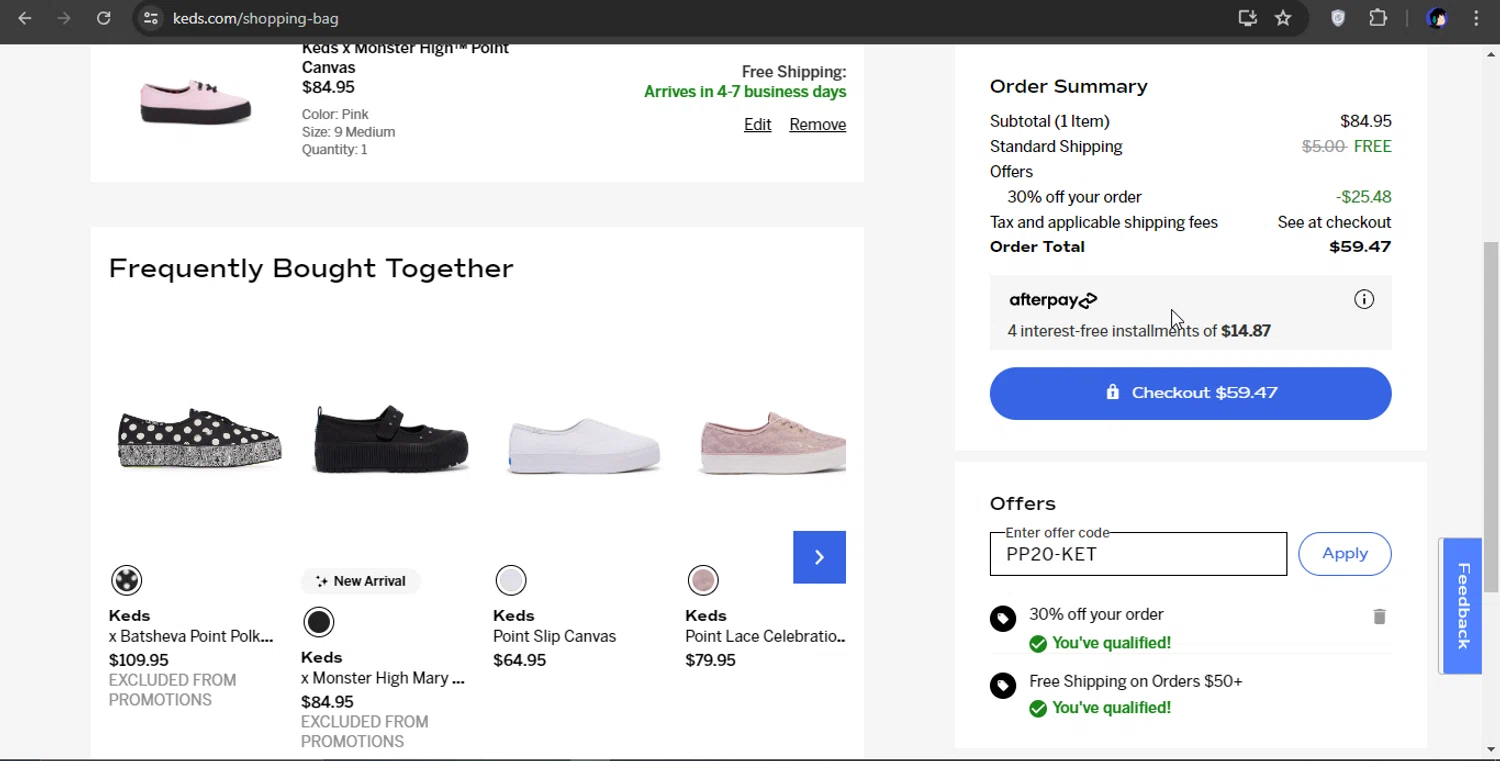Screen dimensions: 1500x761
Task: Apply the offer code
Action: click(1344, 554)
